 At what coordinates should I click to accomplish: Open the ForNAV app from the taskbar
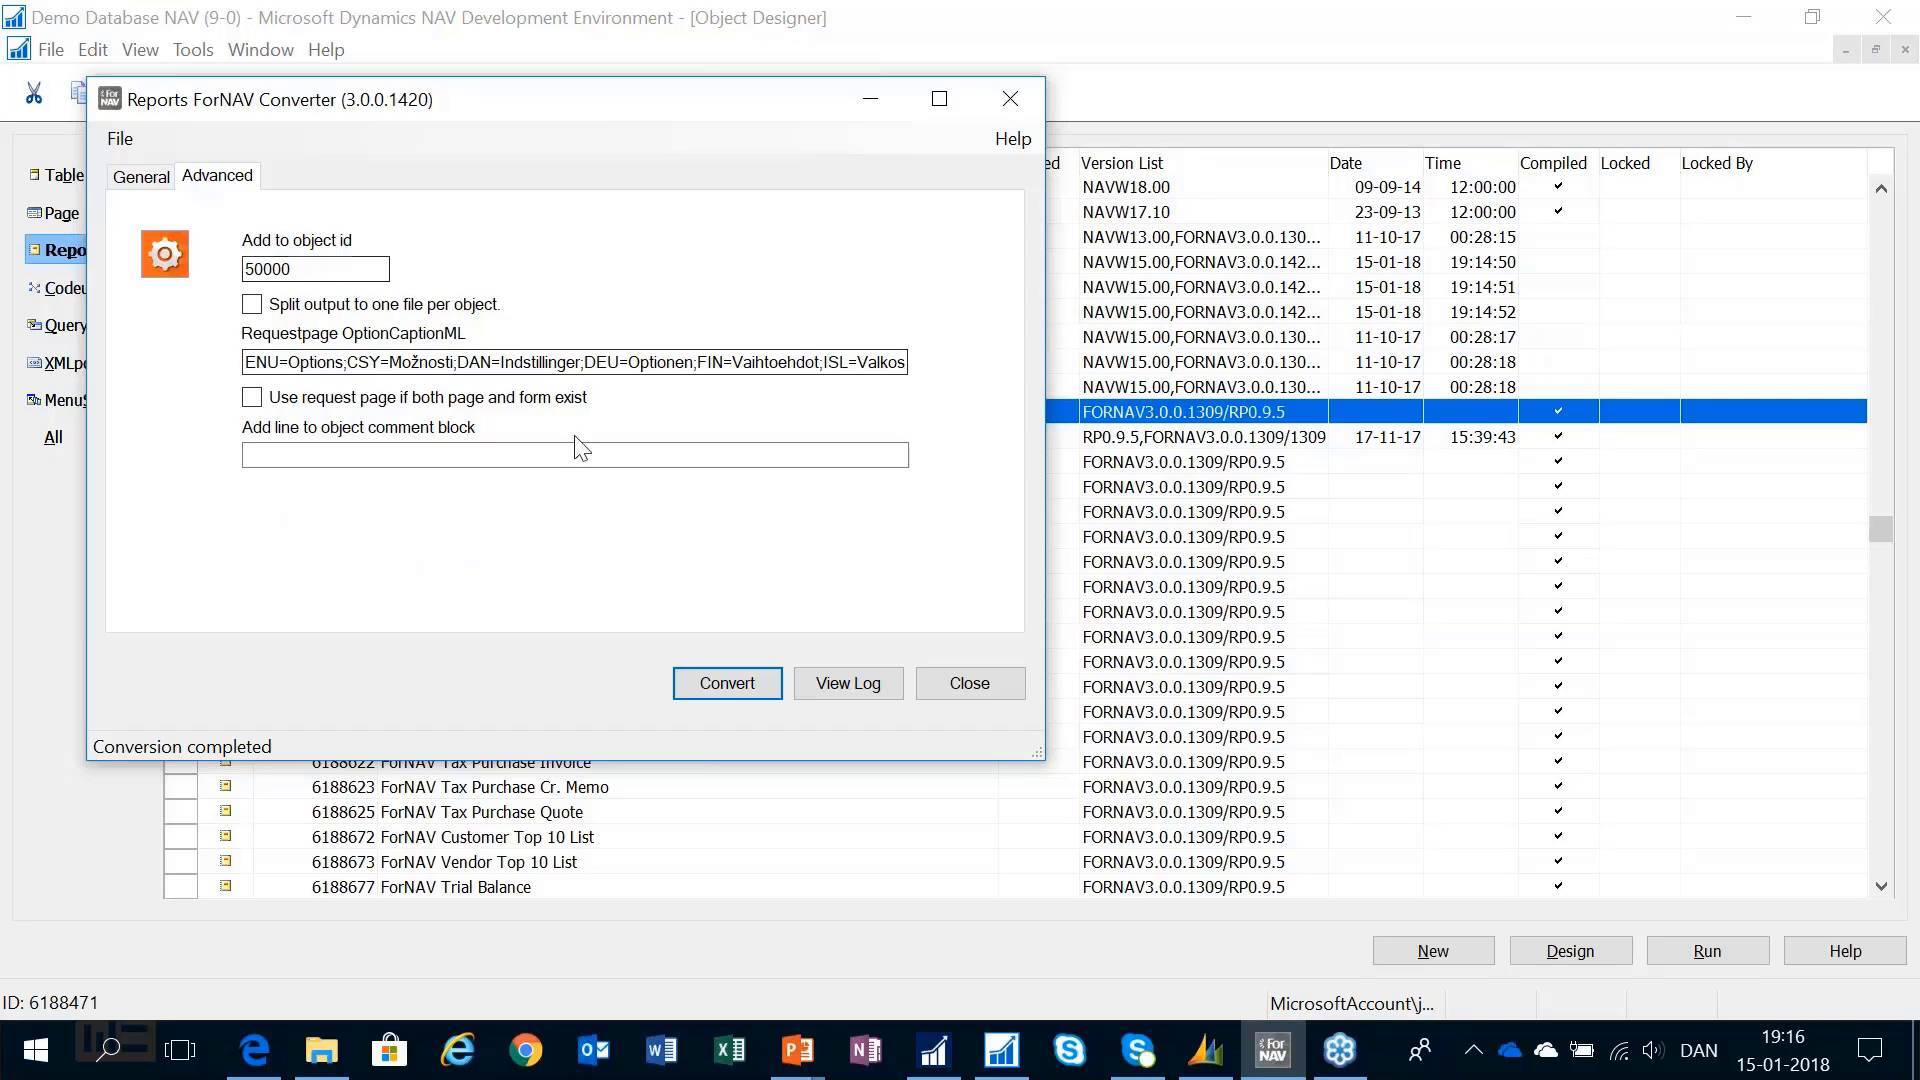click(x=1272, y=1049)
